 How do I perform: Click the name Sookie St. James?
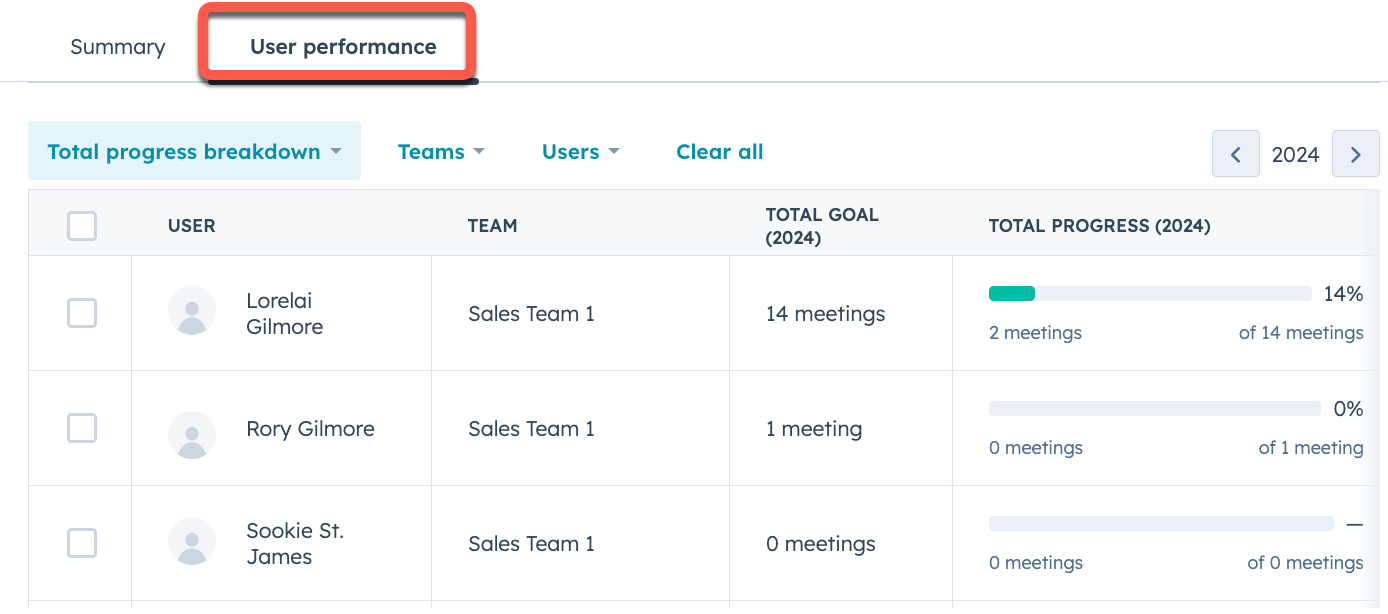(295, 544)
